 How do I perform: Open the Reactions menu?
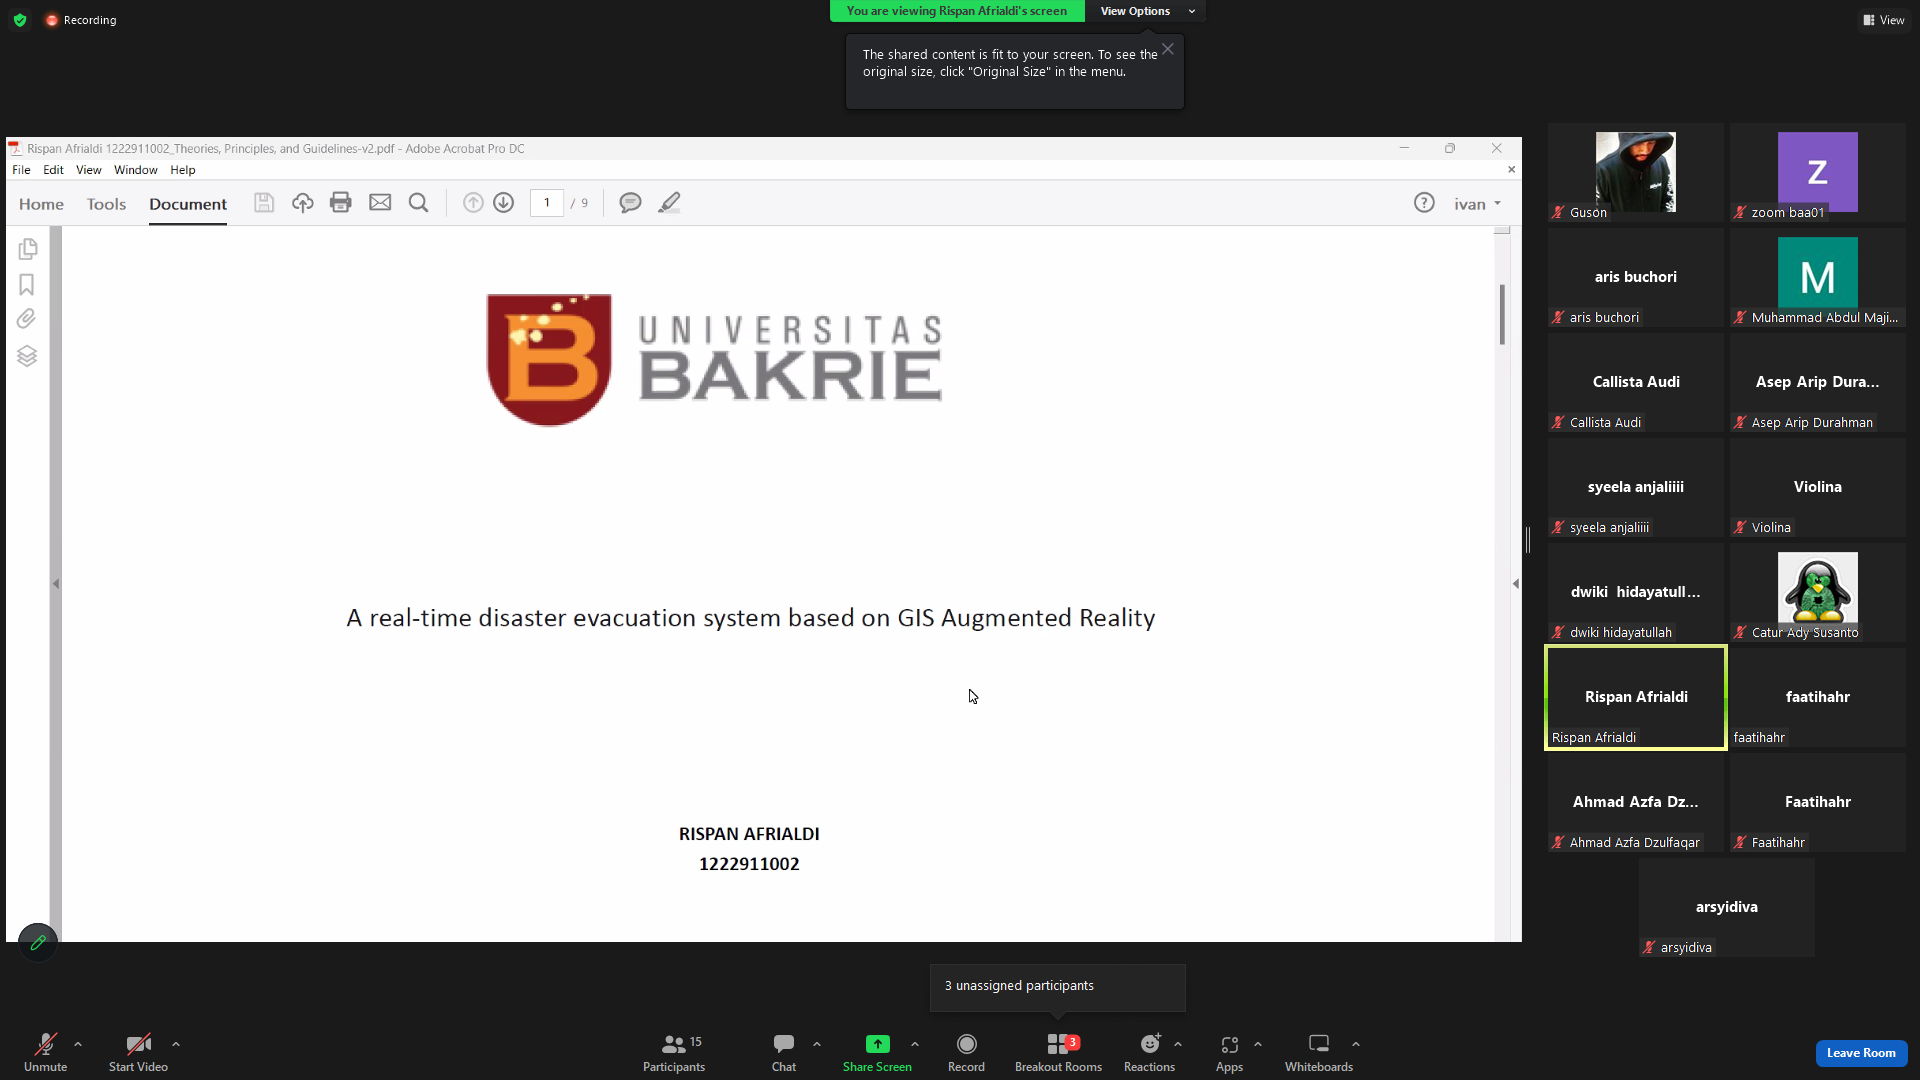(1149, 1053)
